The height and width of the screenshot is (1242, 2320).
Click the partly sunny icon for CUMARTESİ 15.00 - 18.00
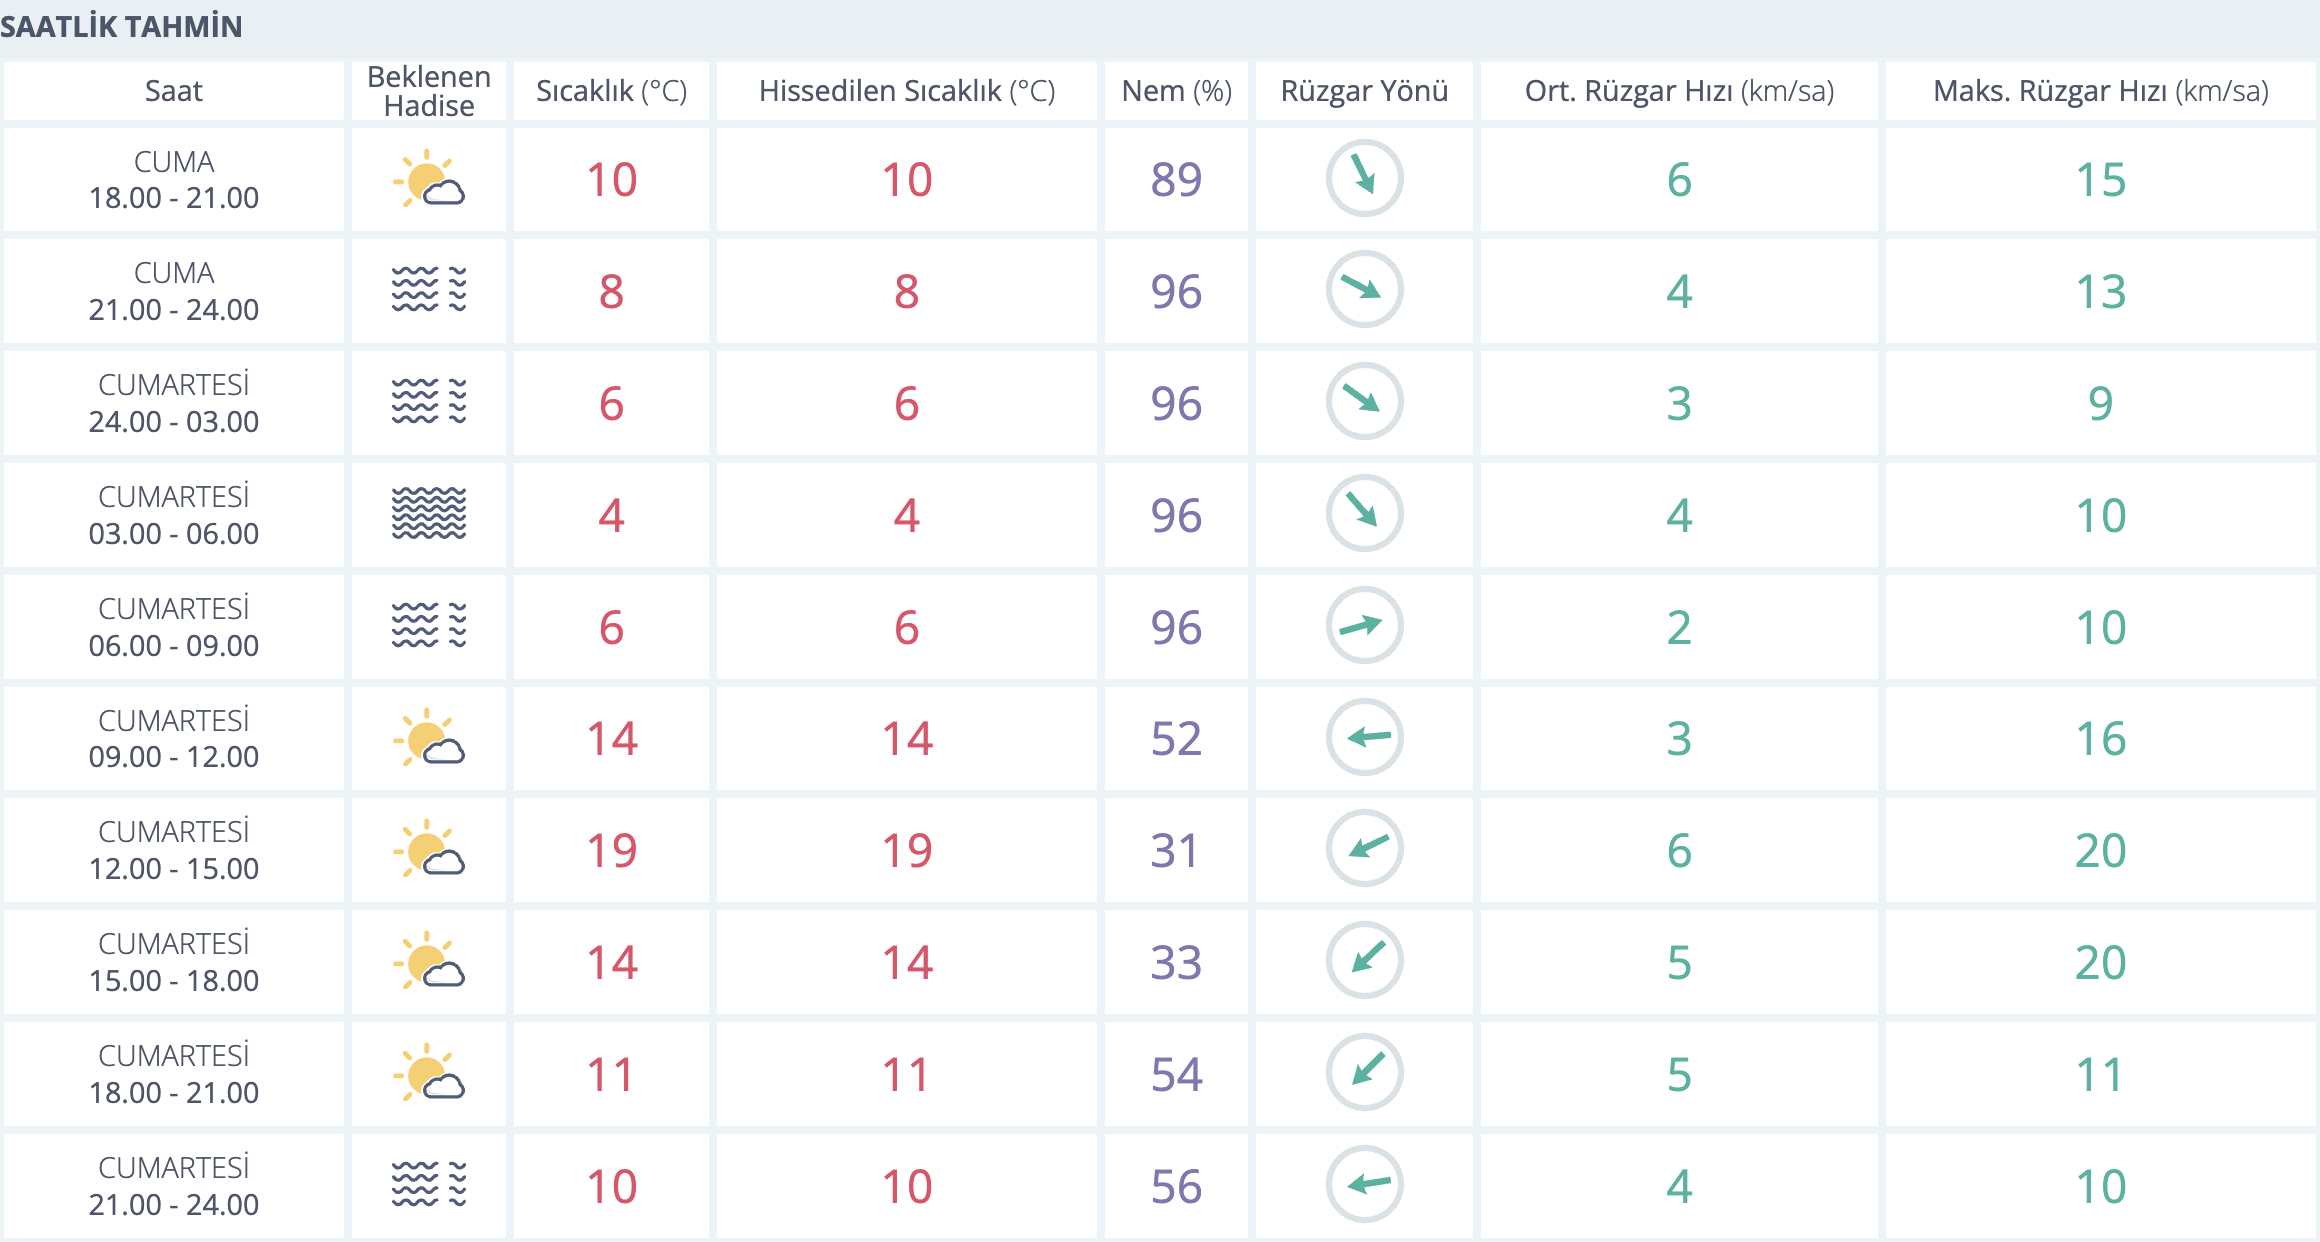(x=429, y=962)
